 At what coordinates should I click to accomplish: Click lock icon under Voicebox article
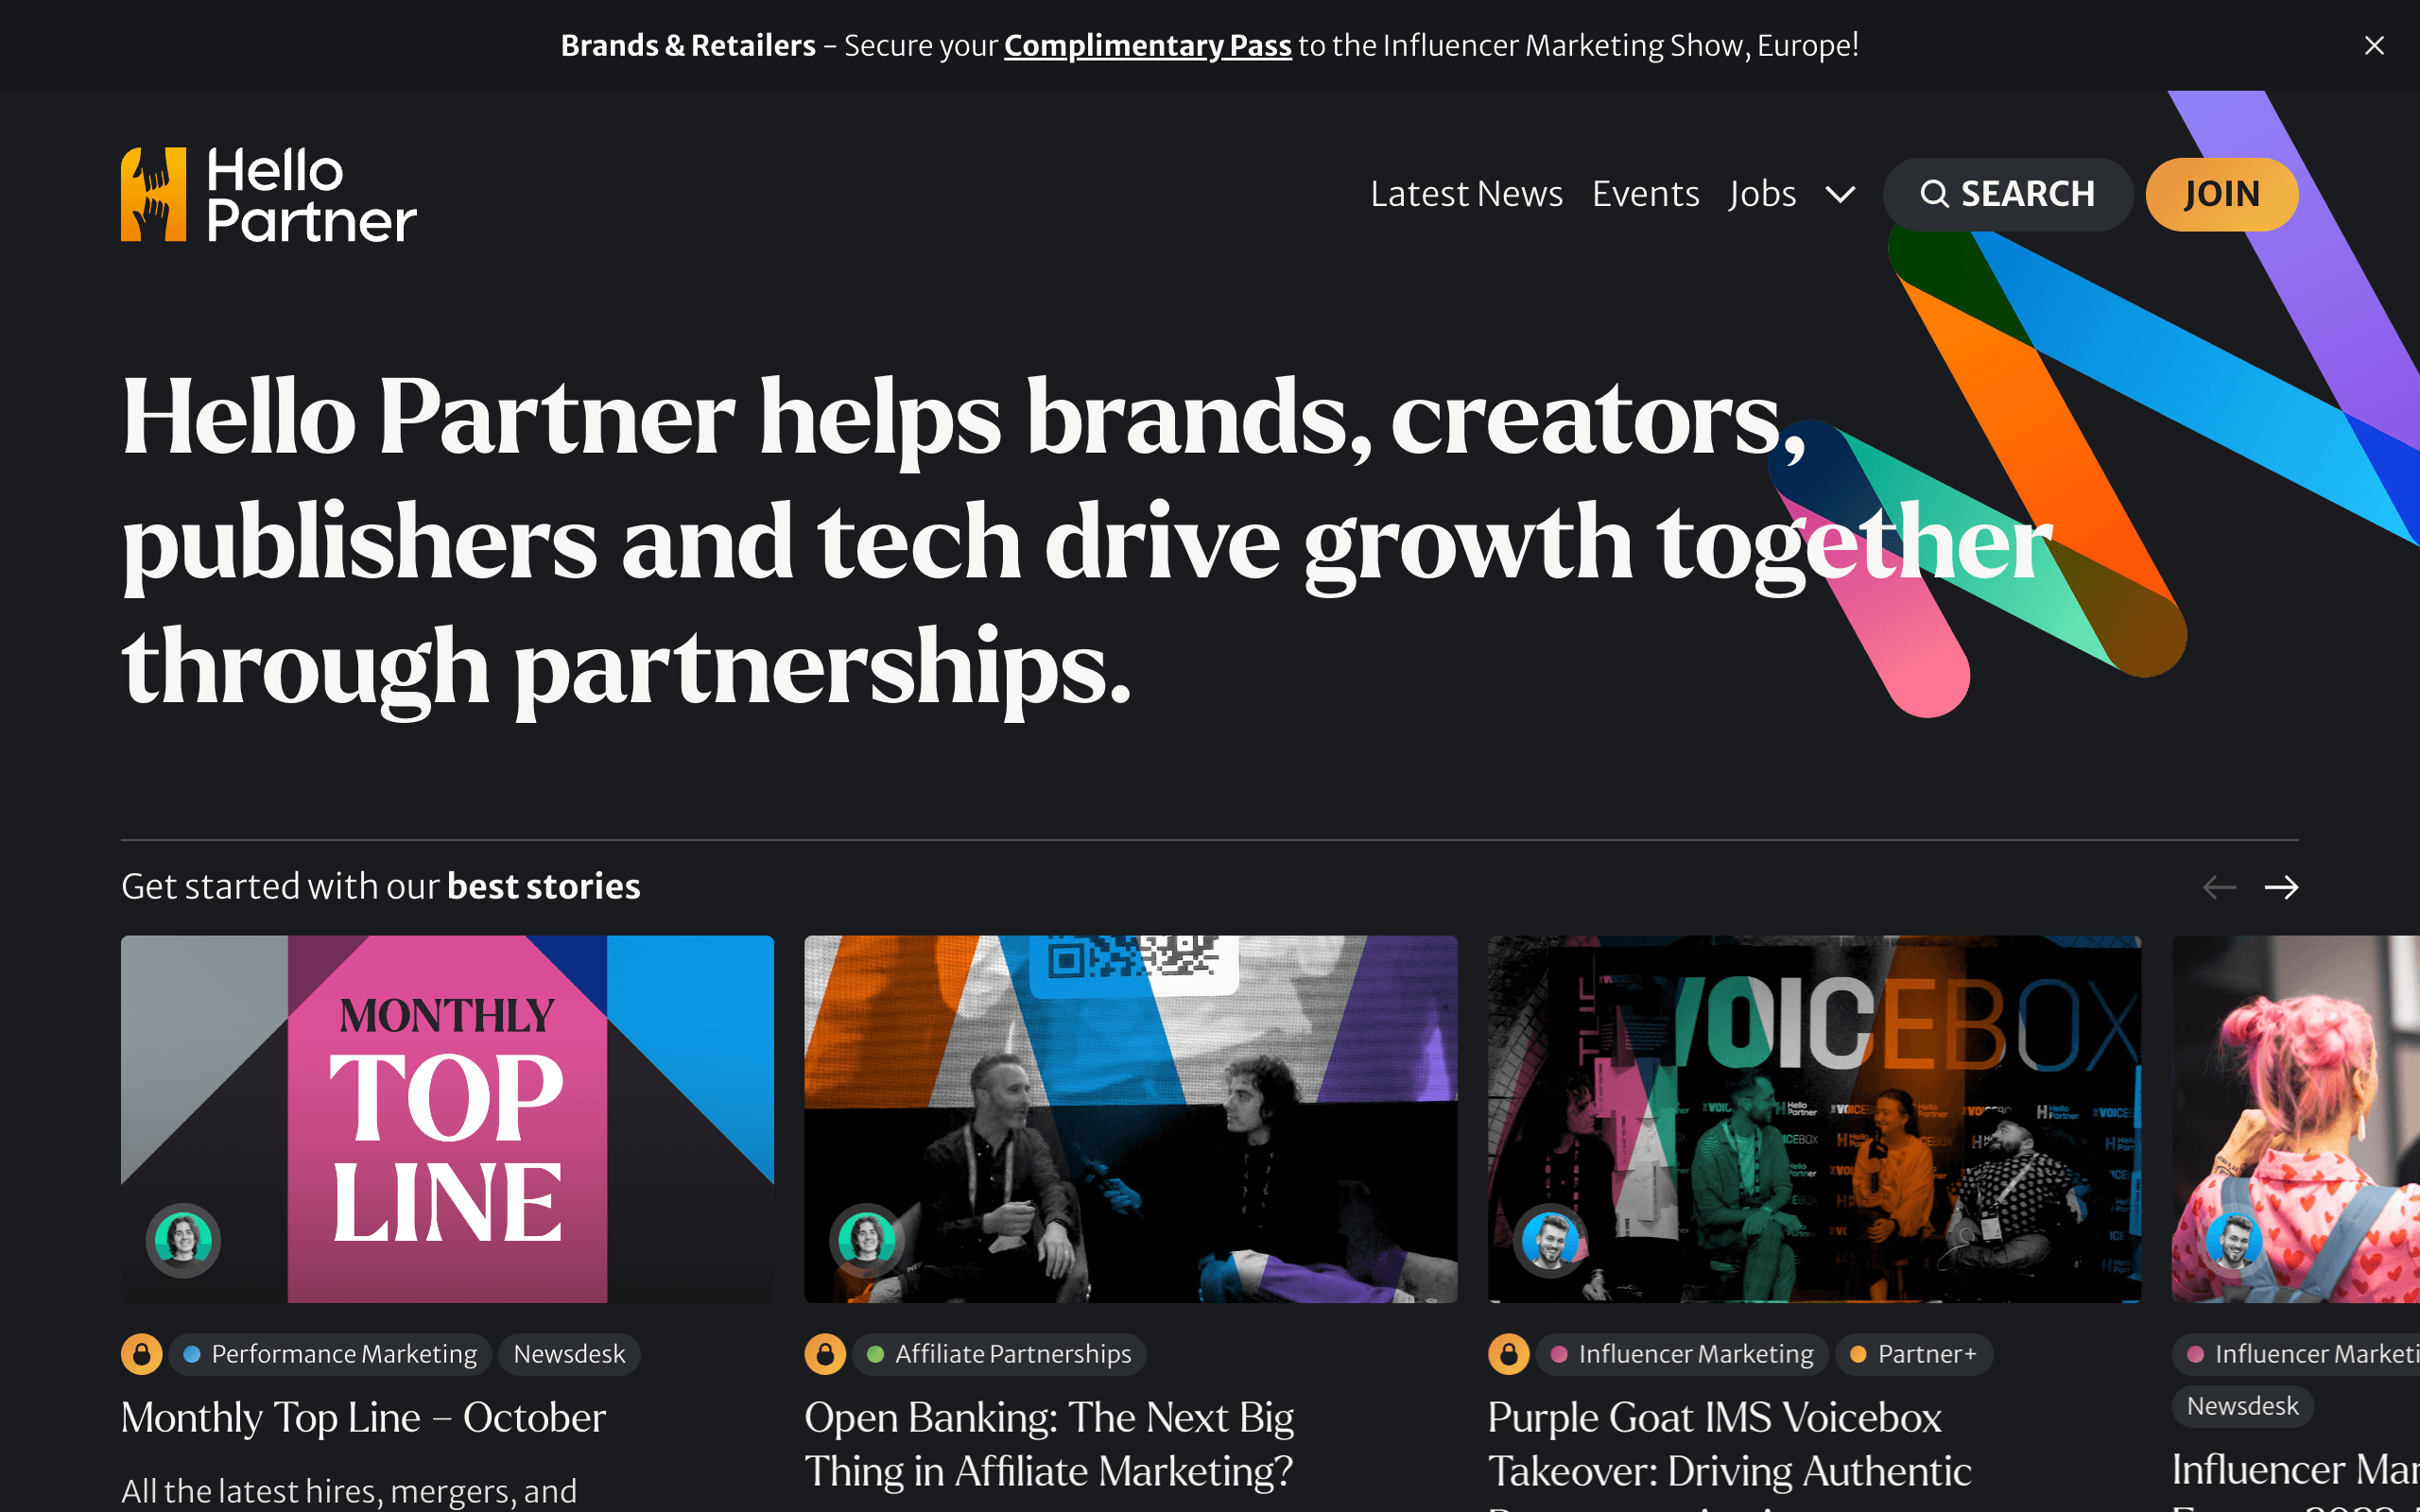click(x=1509, y=1354)
